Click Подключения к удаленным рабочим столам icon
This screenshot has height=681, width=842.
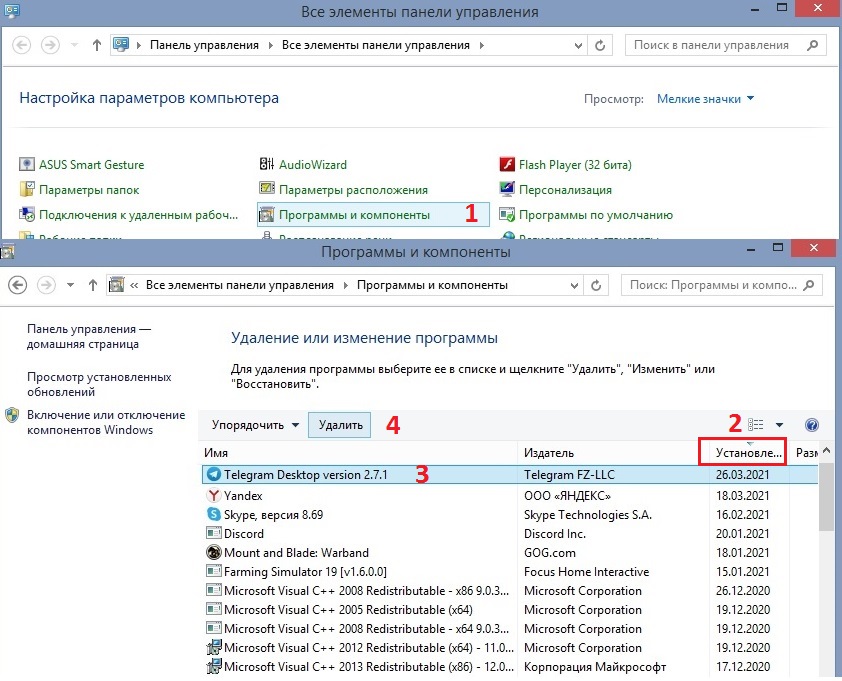coord(27,214)
